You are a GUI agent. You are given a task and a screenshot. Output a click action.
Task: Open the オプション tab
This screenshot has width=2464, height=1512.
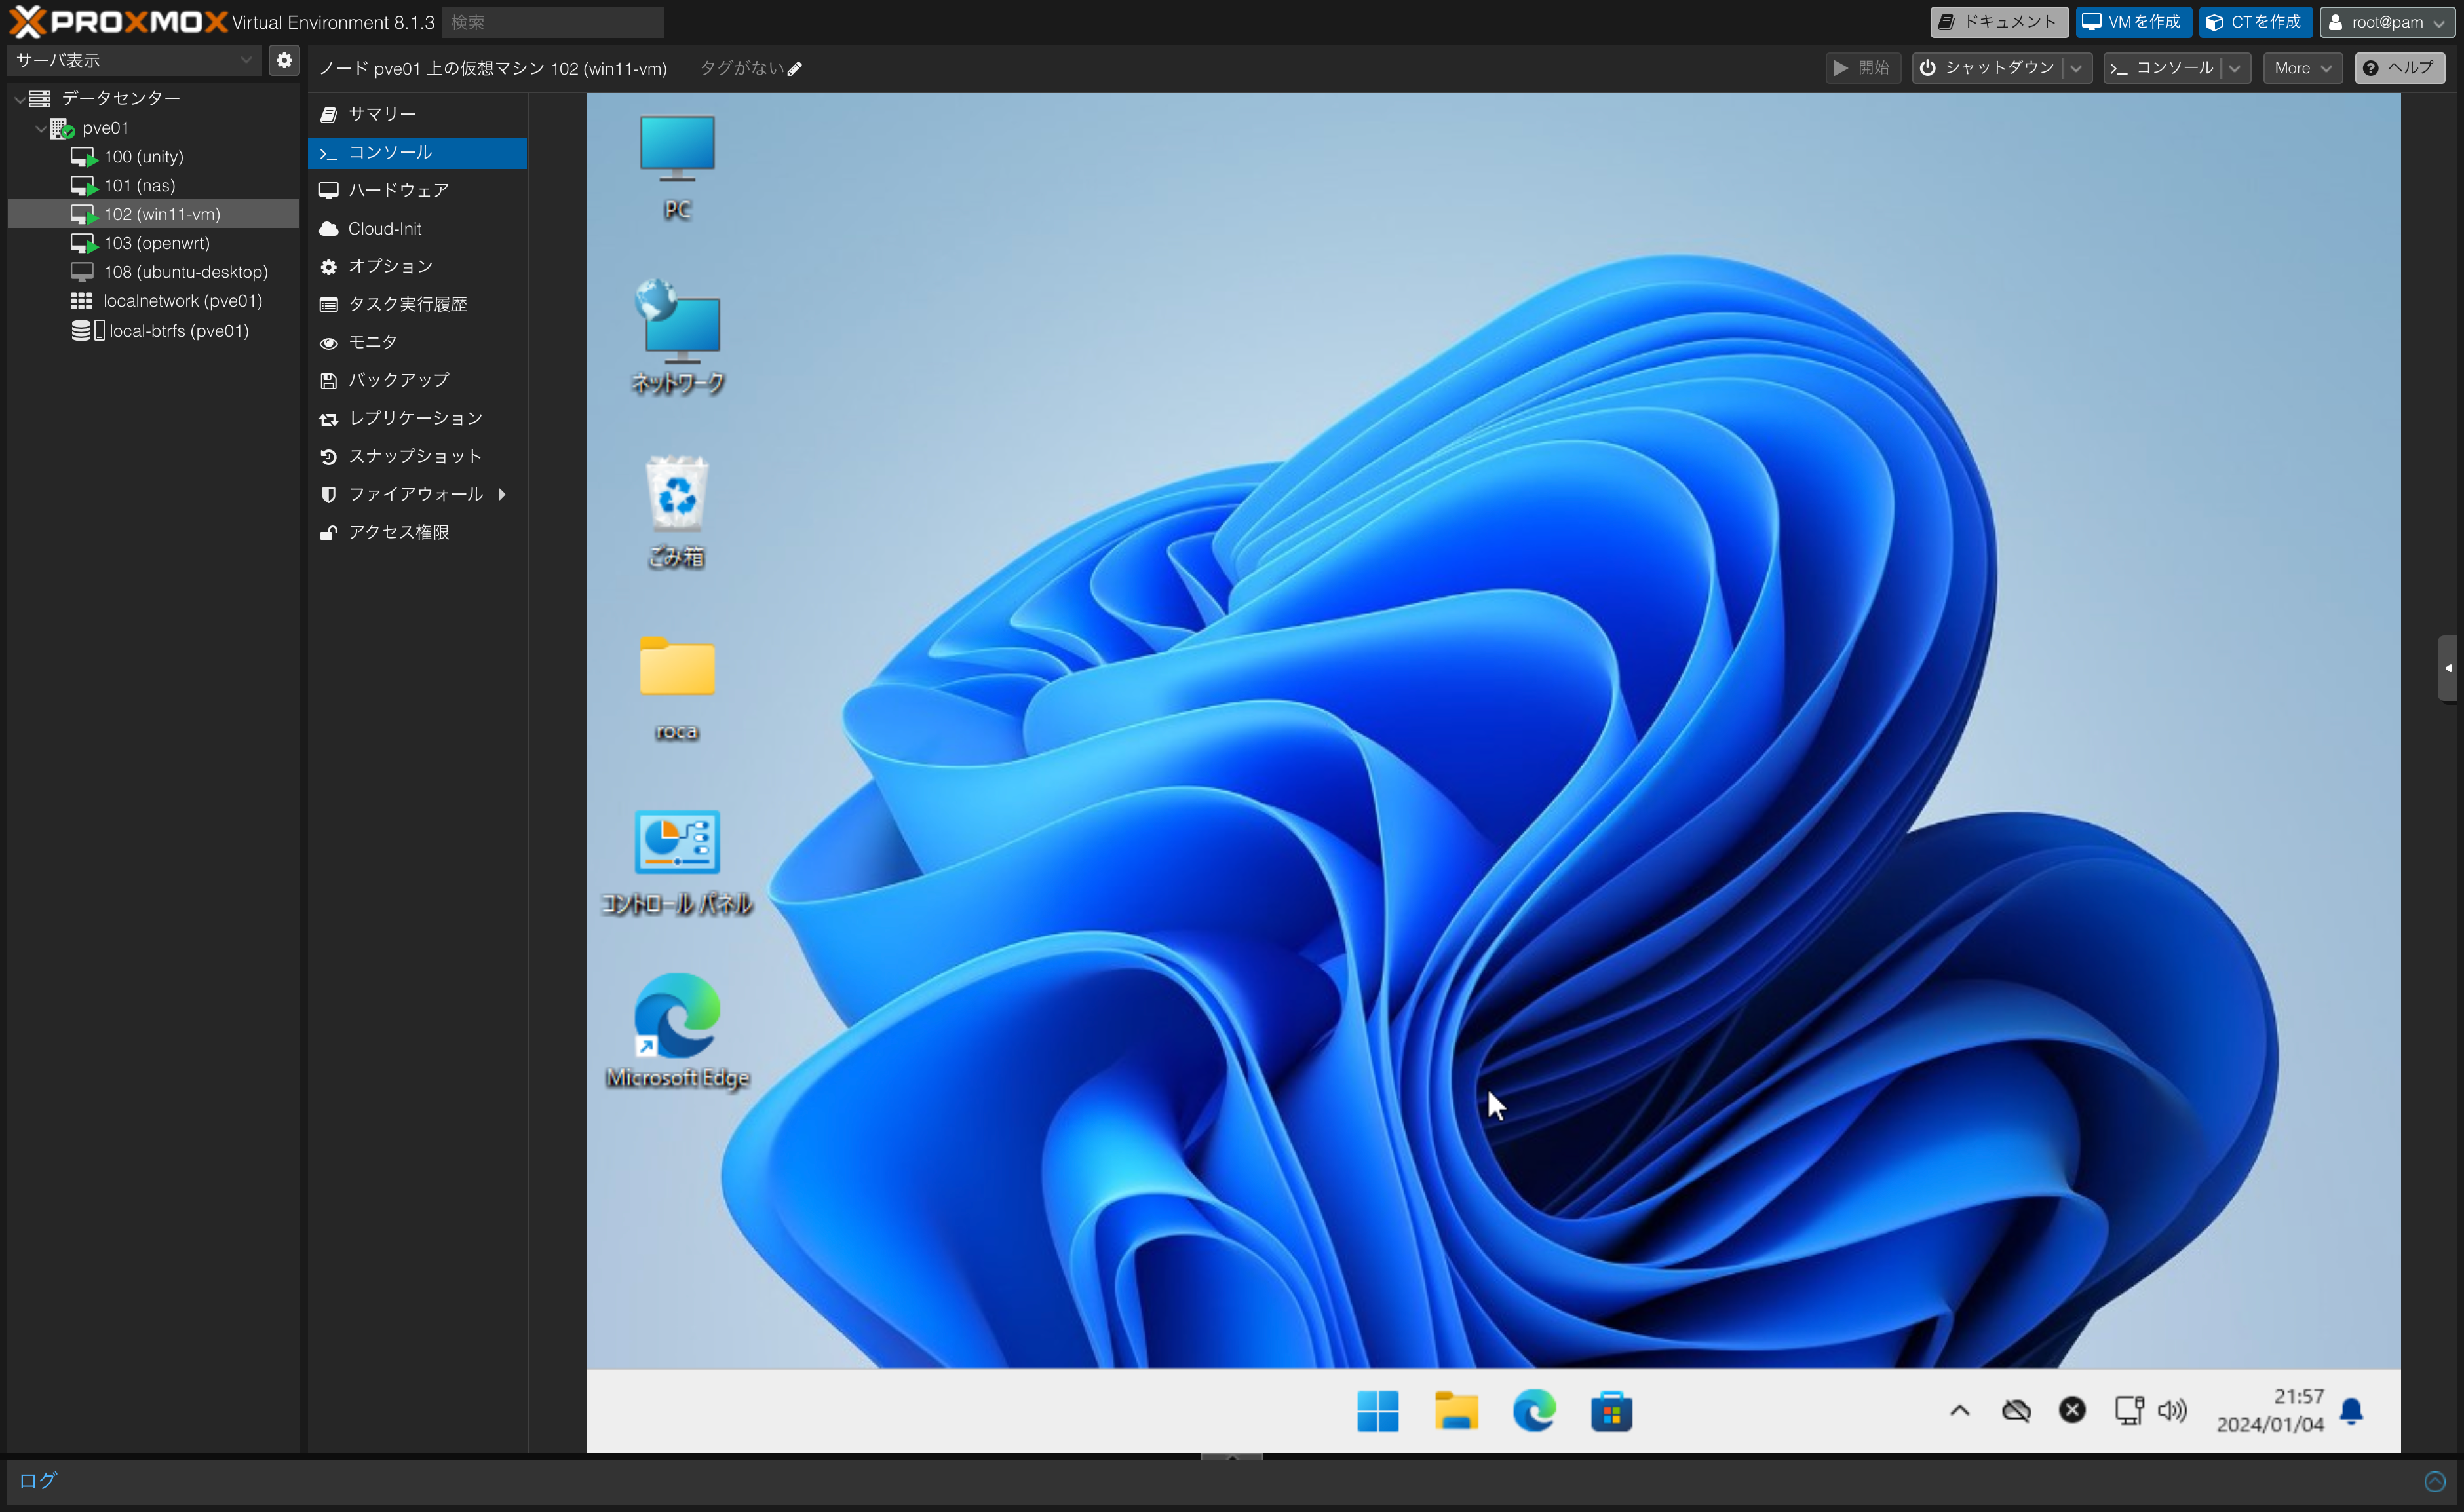point(417,266)
